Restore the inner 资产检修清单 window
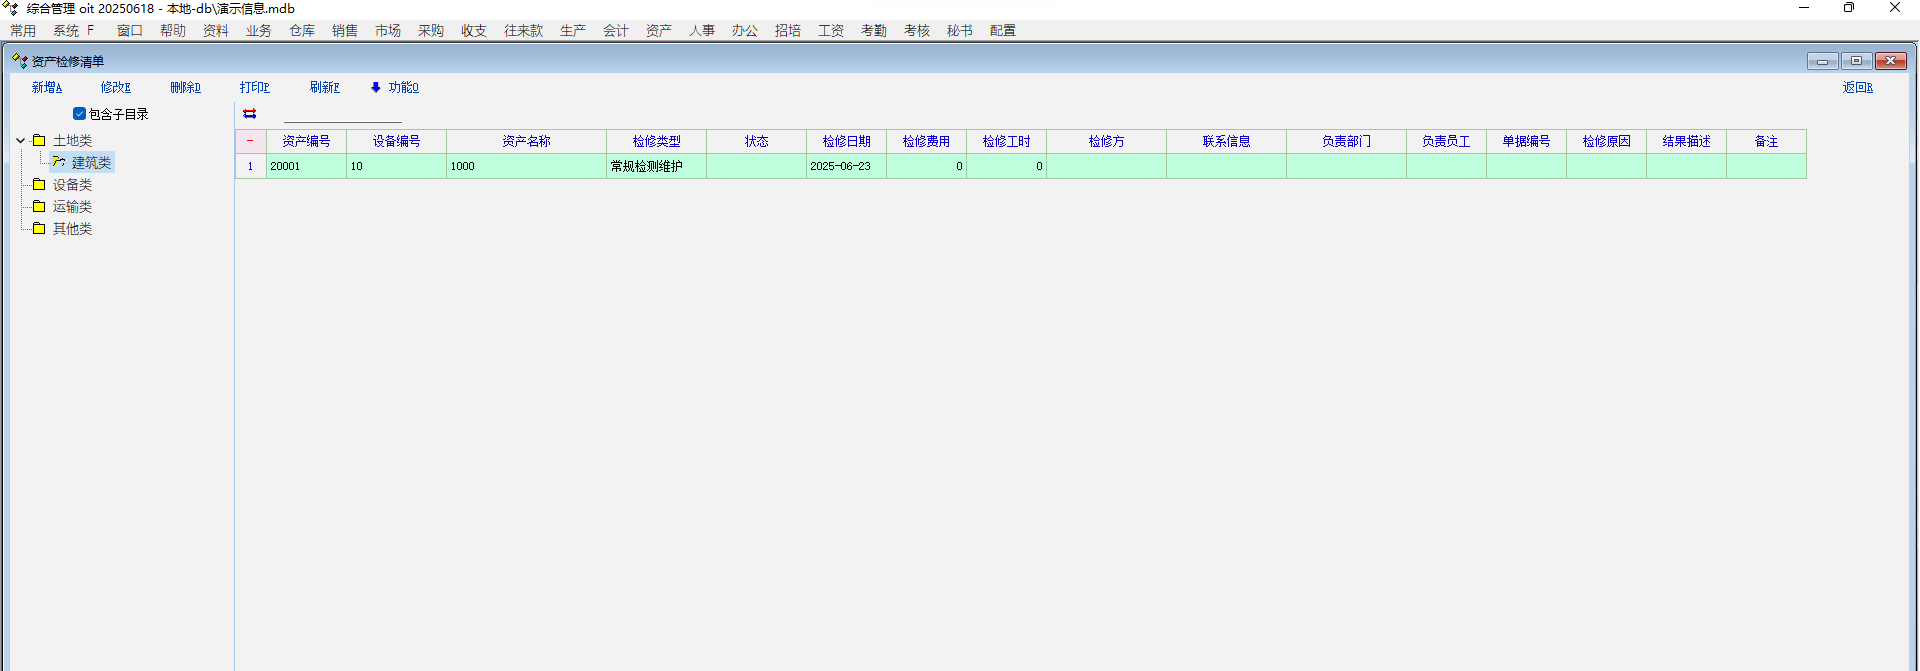Viewport: 1920px width, 671px height. [1856, 61]
